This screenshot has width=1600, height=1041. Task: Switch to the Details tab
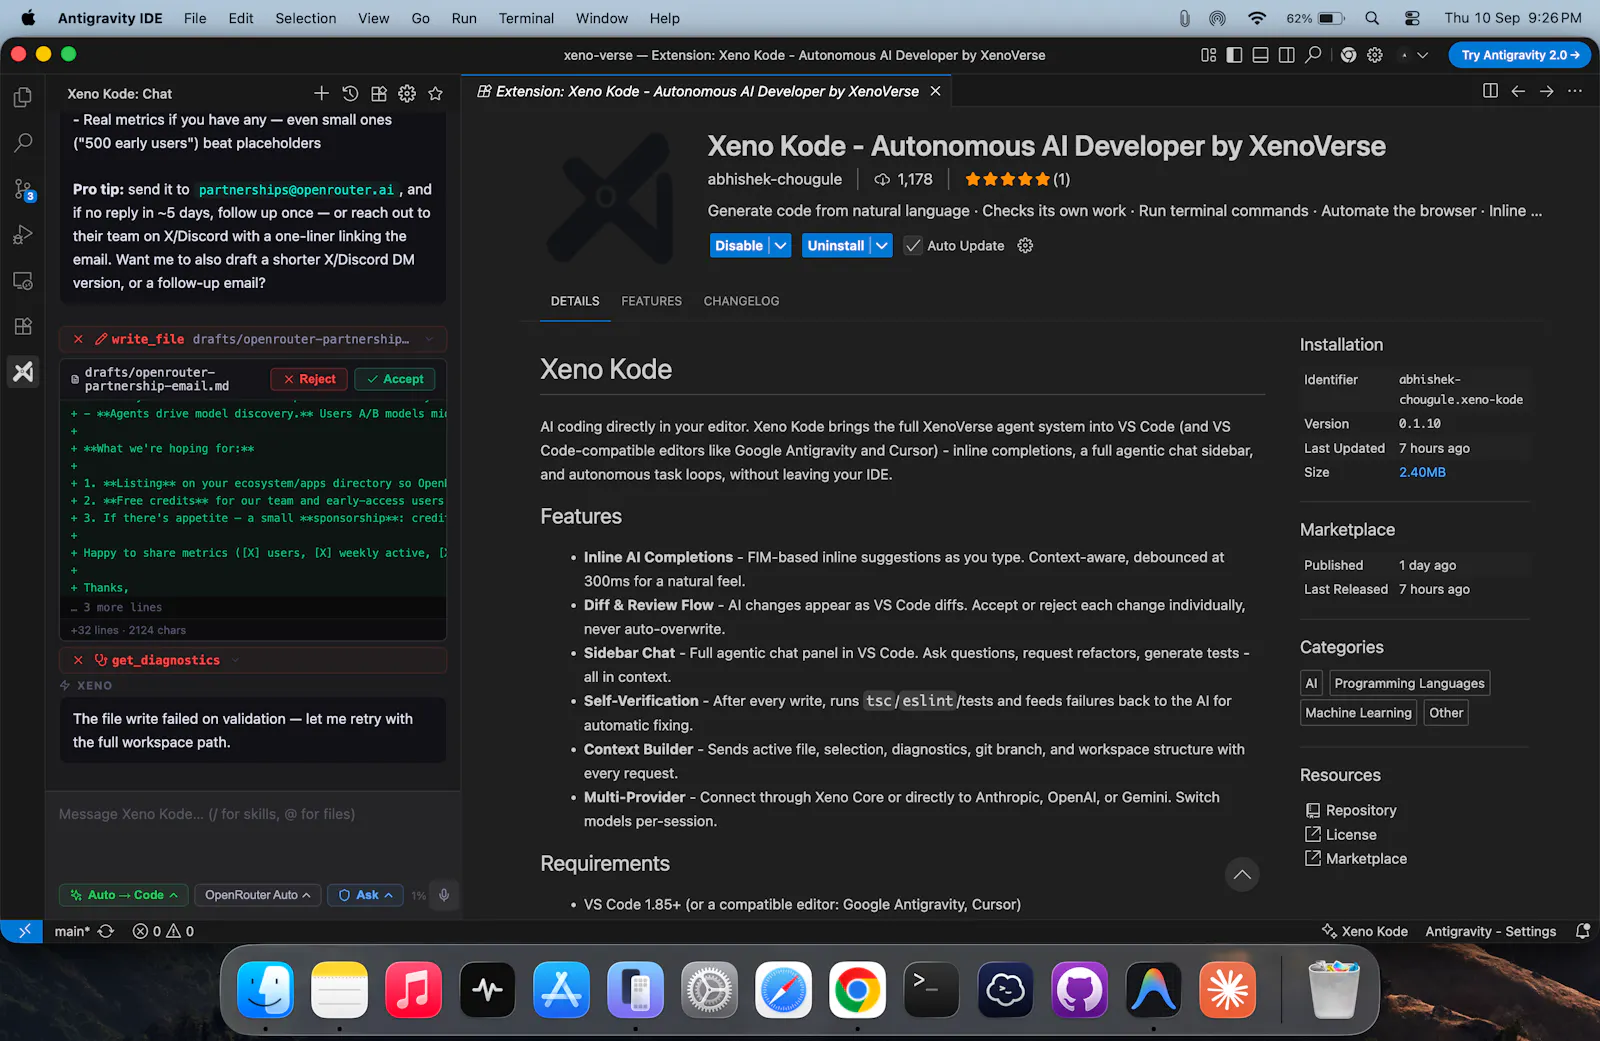(575, 301)
